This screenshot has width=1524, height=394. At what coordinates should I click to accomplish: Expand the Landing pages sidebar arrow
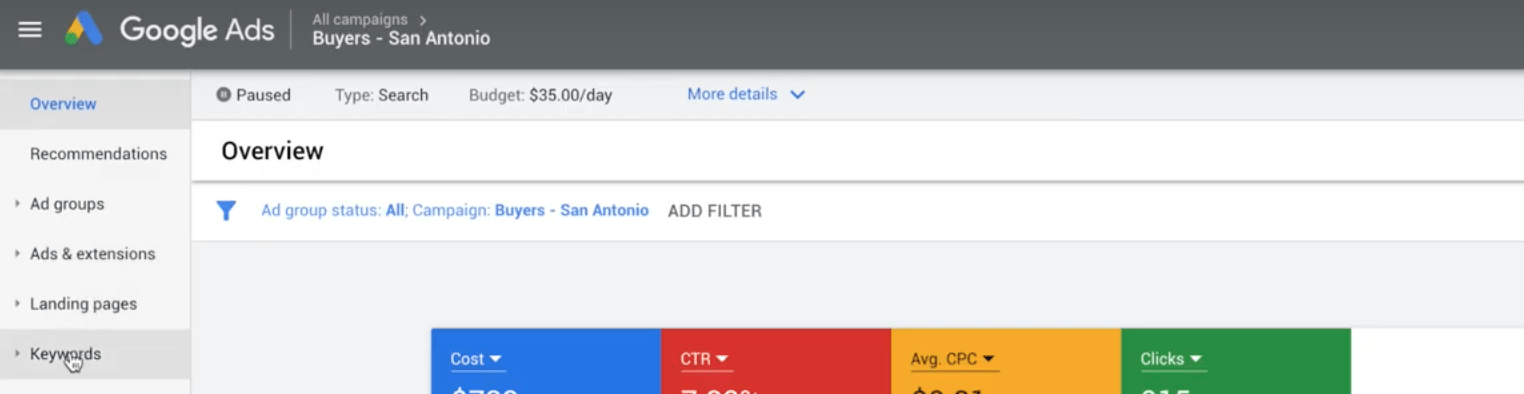pos(17,304)
